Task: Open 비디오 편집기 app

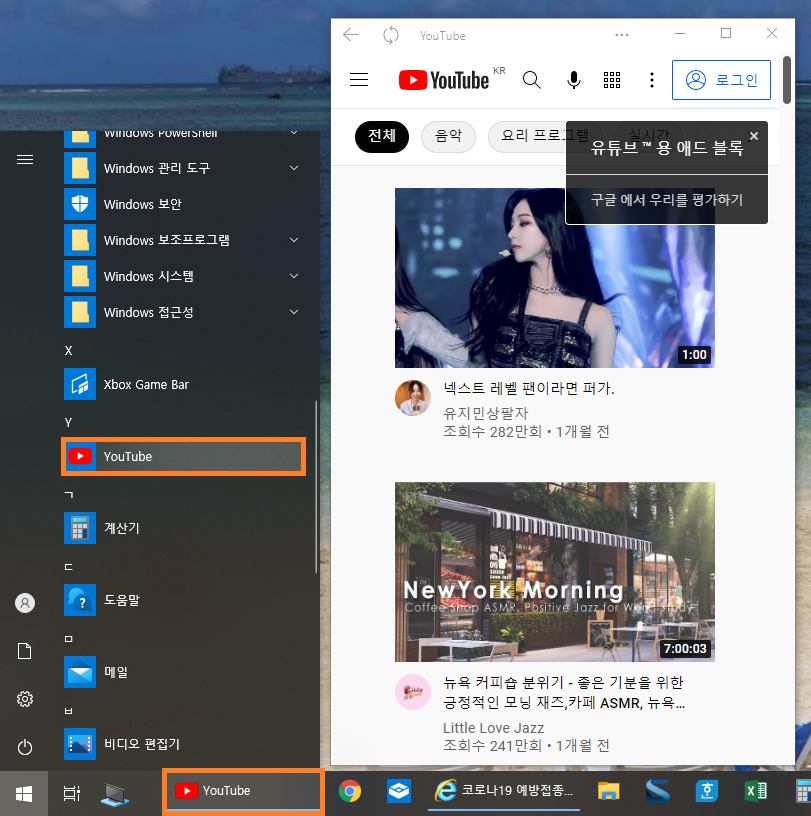Action: 183,744
